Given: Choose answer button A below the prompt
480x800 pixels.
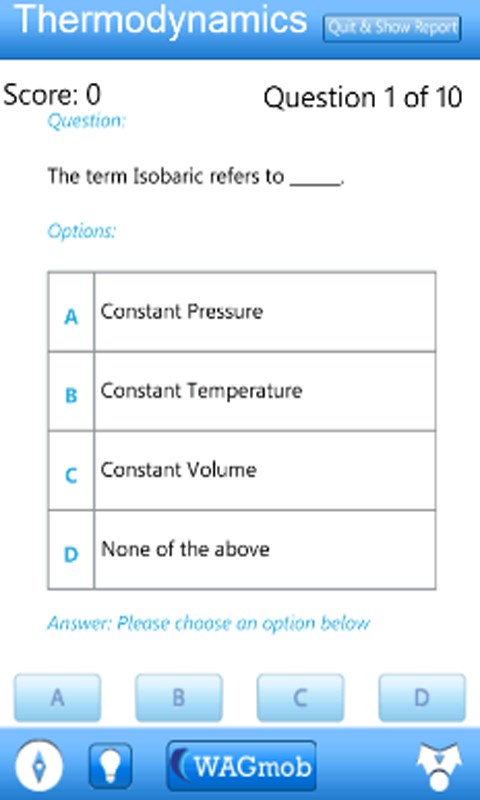Looking at the screenshot, I should click(58, 697).
